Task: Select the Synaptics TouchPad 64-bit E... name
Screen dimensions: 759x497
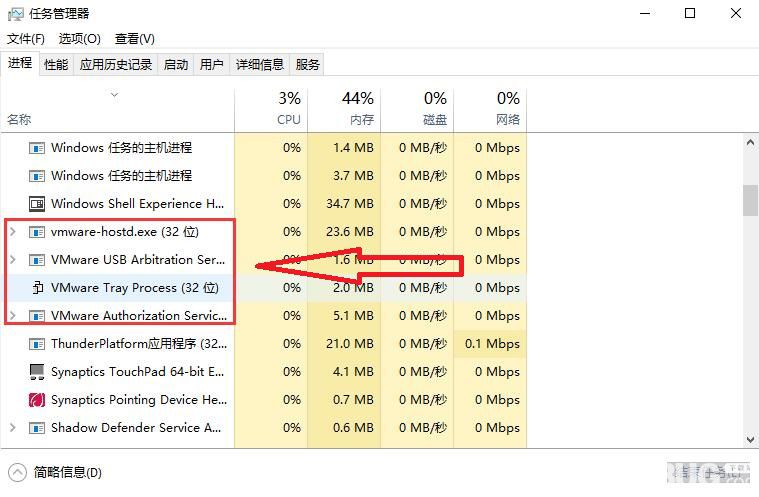Action: [x=137, y=372]
